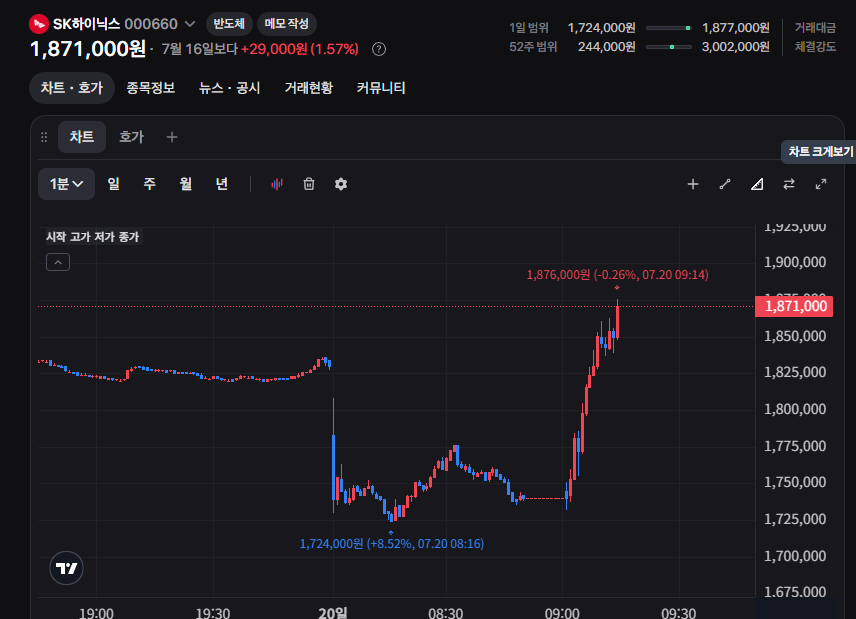Click the 1,724,000원 low price annotation
856x619 pixels.
pos(391,544)
